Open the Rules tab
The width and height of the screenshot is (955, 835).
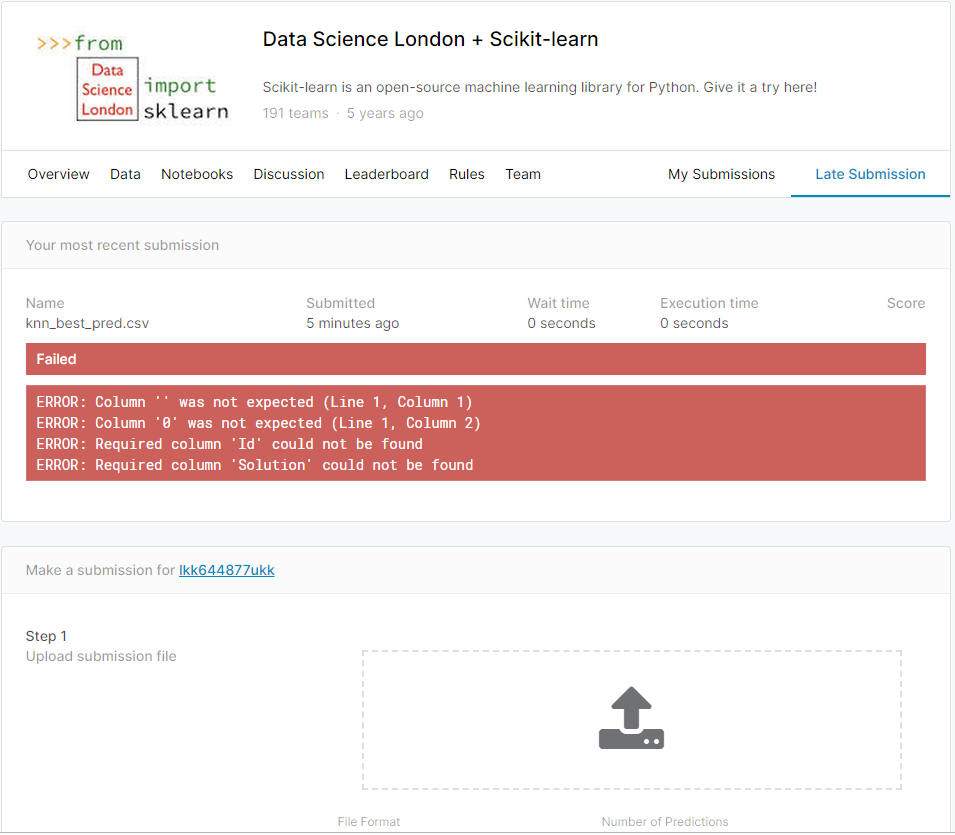coord(467,174)
